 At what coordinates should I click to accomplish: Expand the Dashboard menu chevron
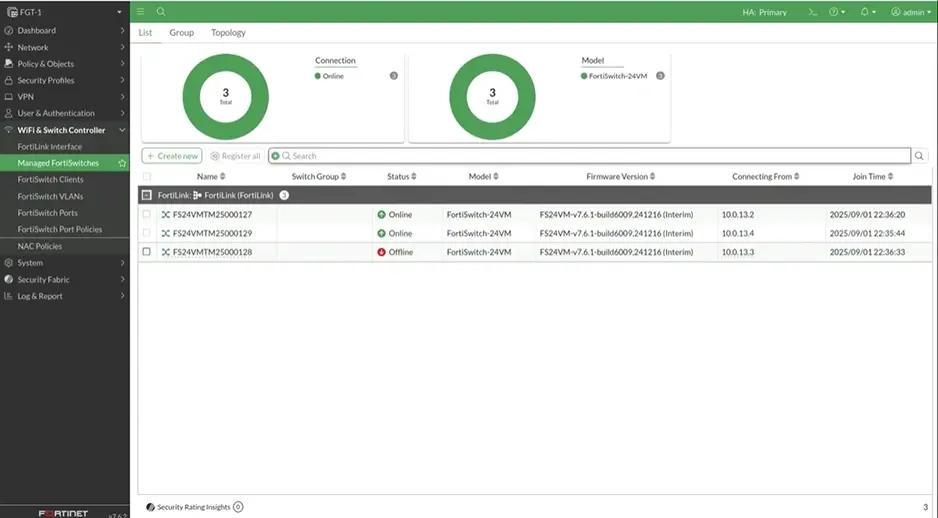122,31
